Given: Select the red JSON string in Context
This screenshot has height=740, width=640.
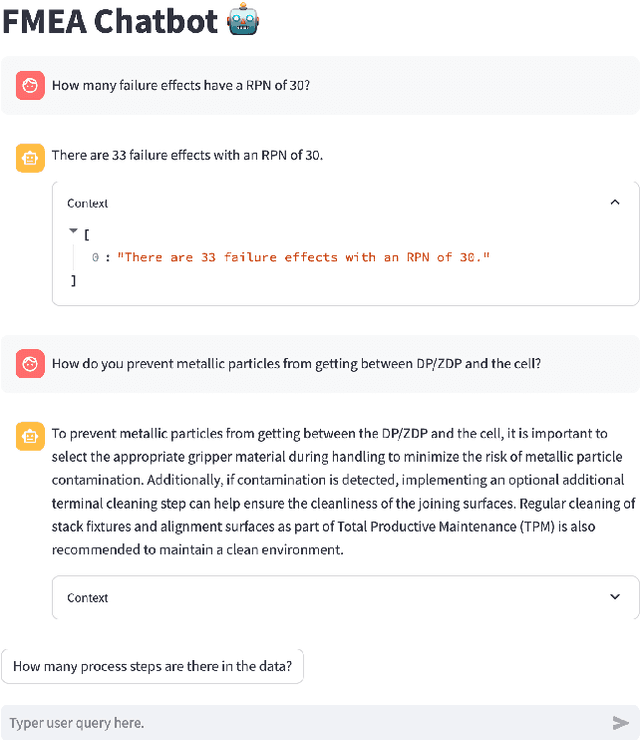Looking at the screenshot, I should (303, 257).
